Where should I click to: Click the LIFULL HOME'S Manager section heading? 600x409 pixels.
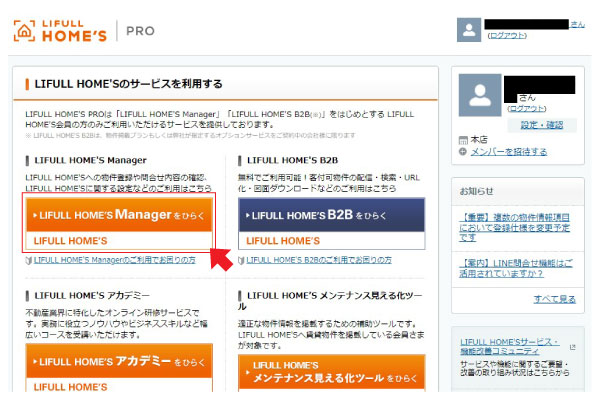pyautogui.click(x=90, y=160)
